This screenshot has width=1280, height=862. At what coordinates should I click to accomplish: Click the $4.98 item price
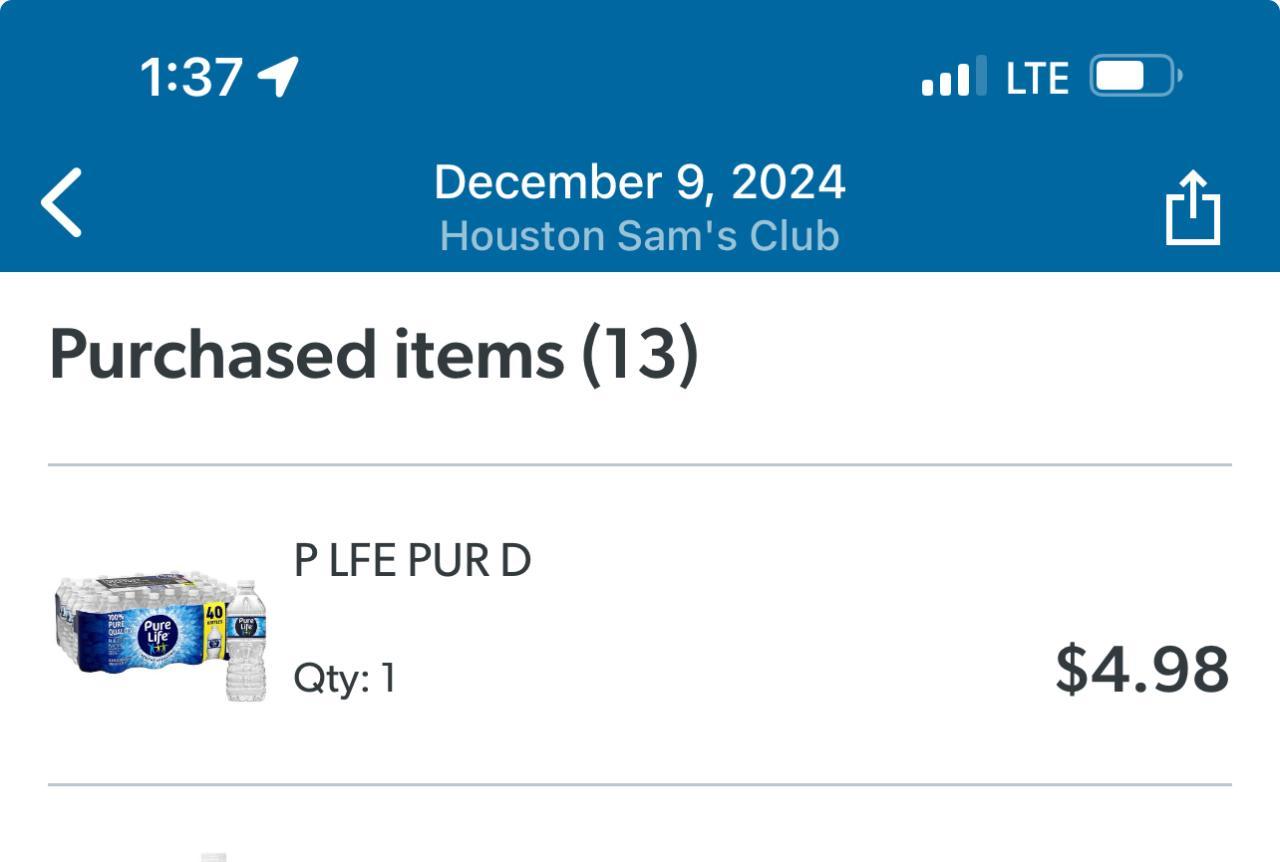coord(1142,670)
